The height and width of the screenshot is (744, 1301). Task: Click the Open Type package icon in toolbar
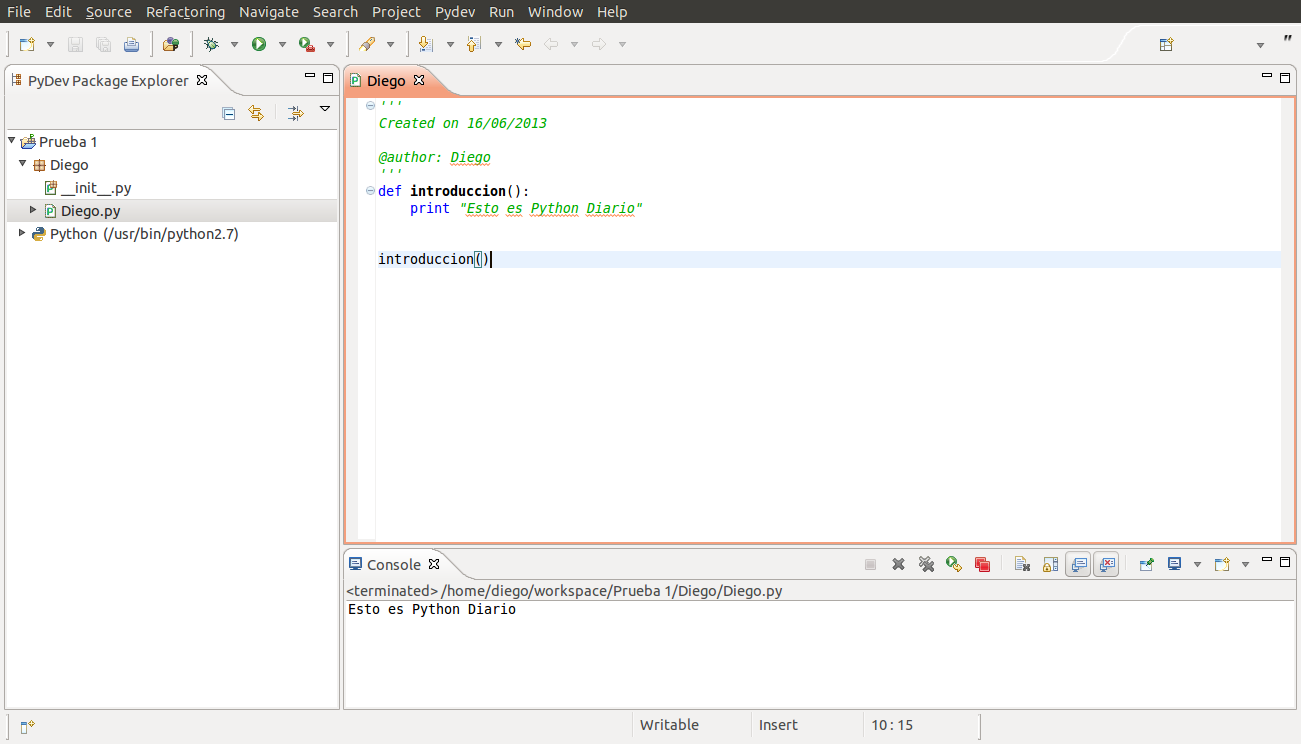coord(171,44)
